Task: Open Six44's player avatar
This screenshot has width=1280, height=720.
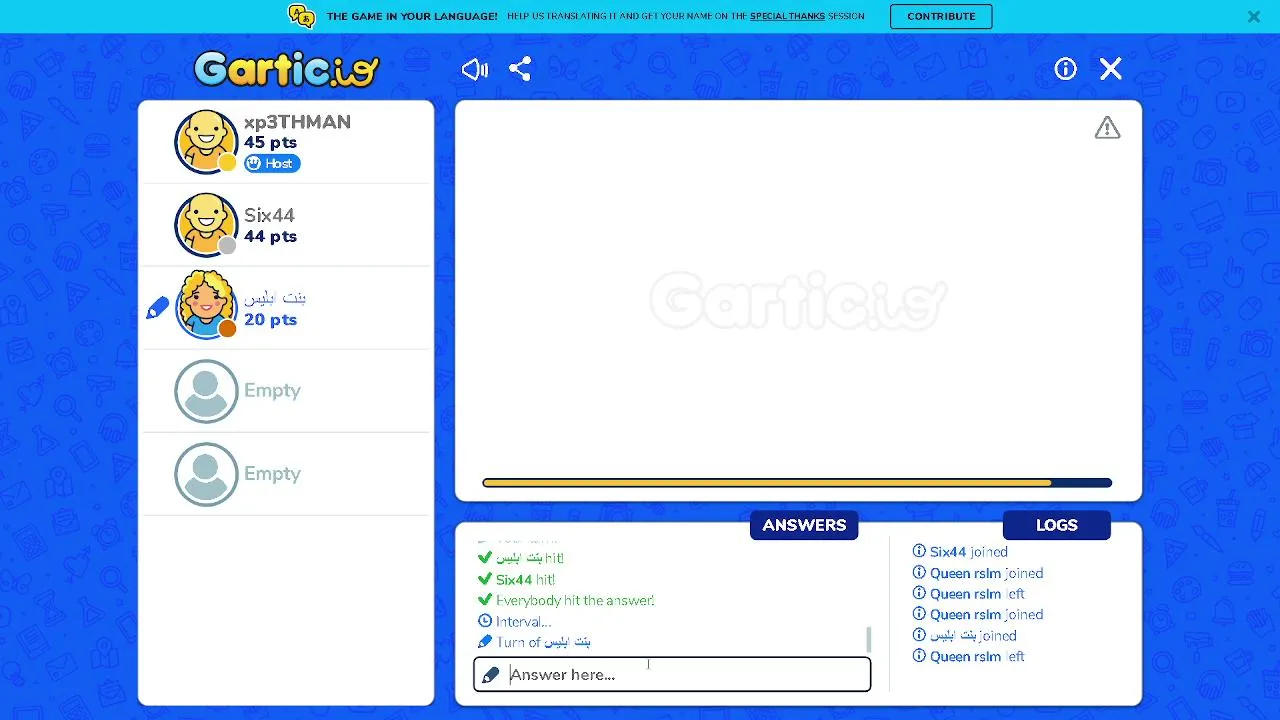Action: coord(206,225)
